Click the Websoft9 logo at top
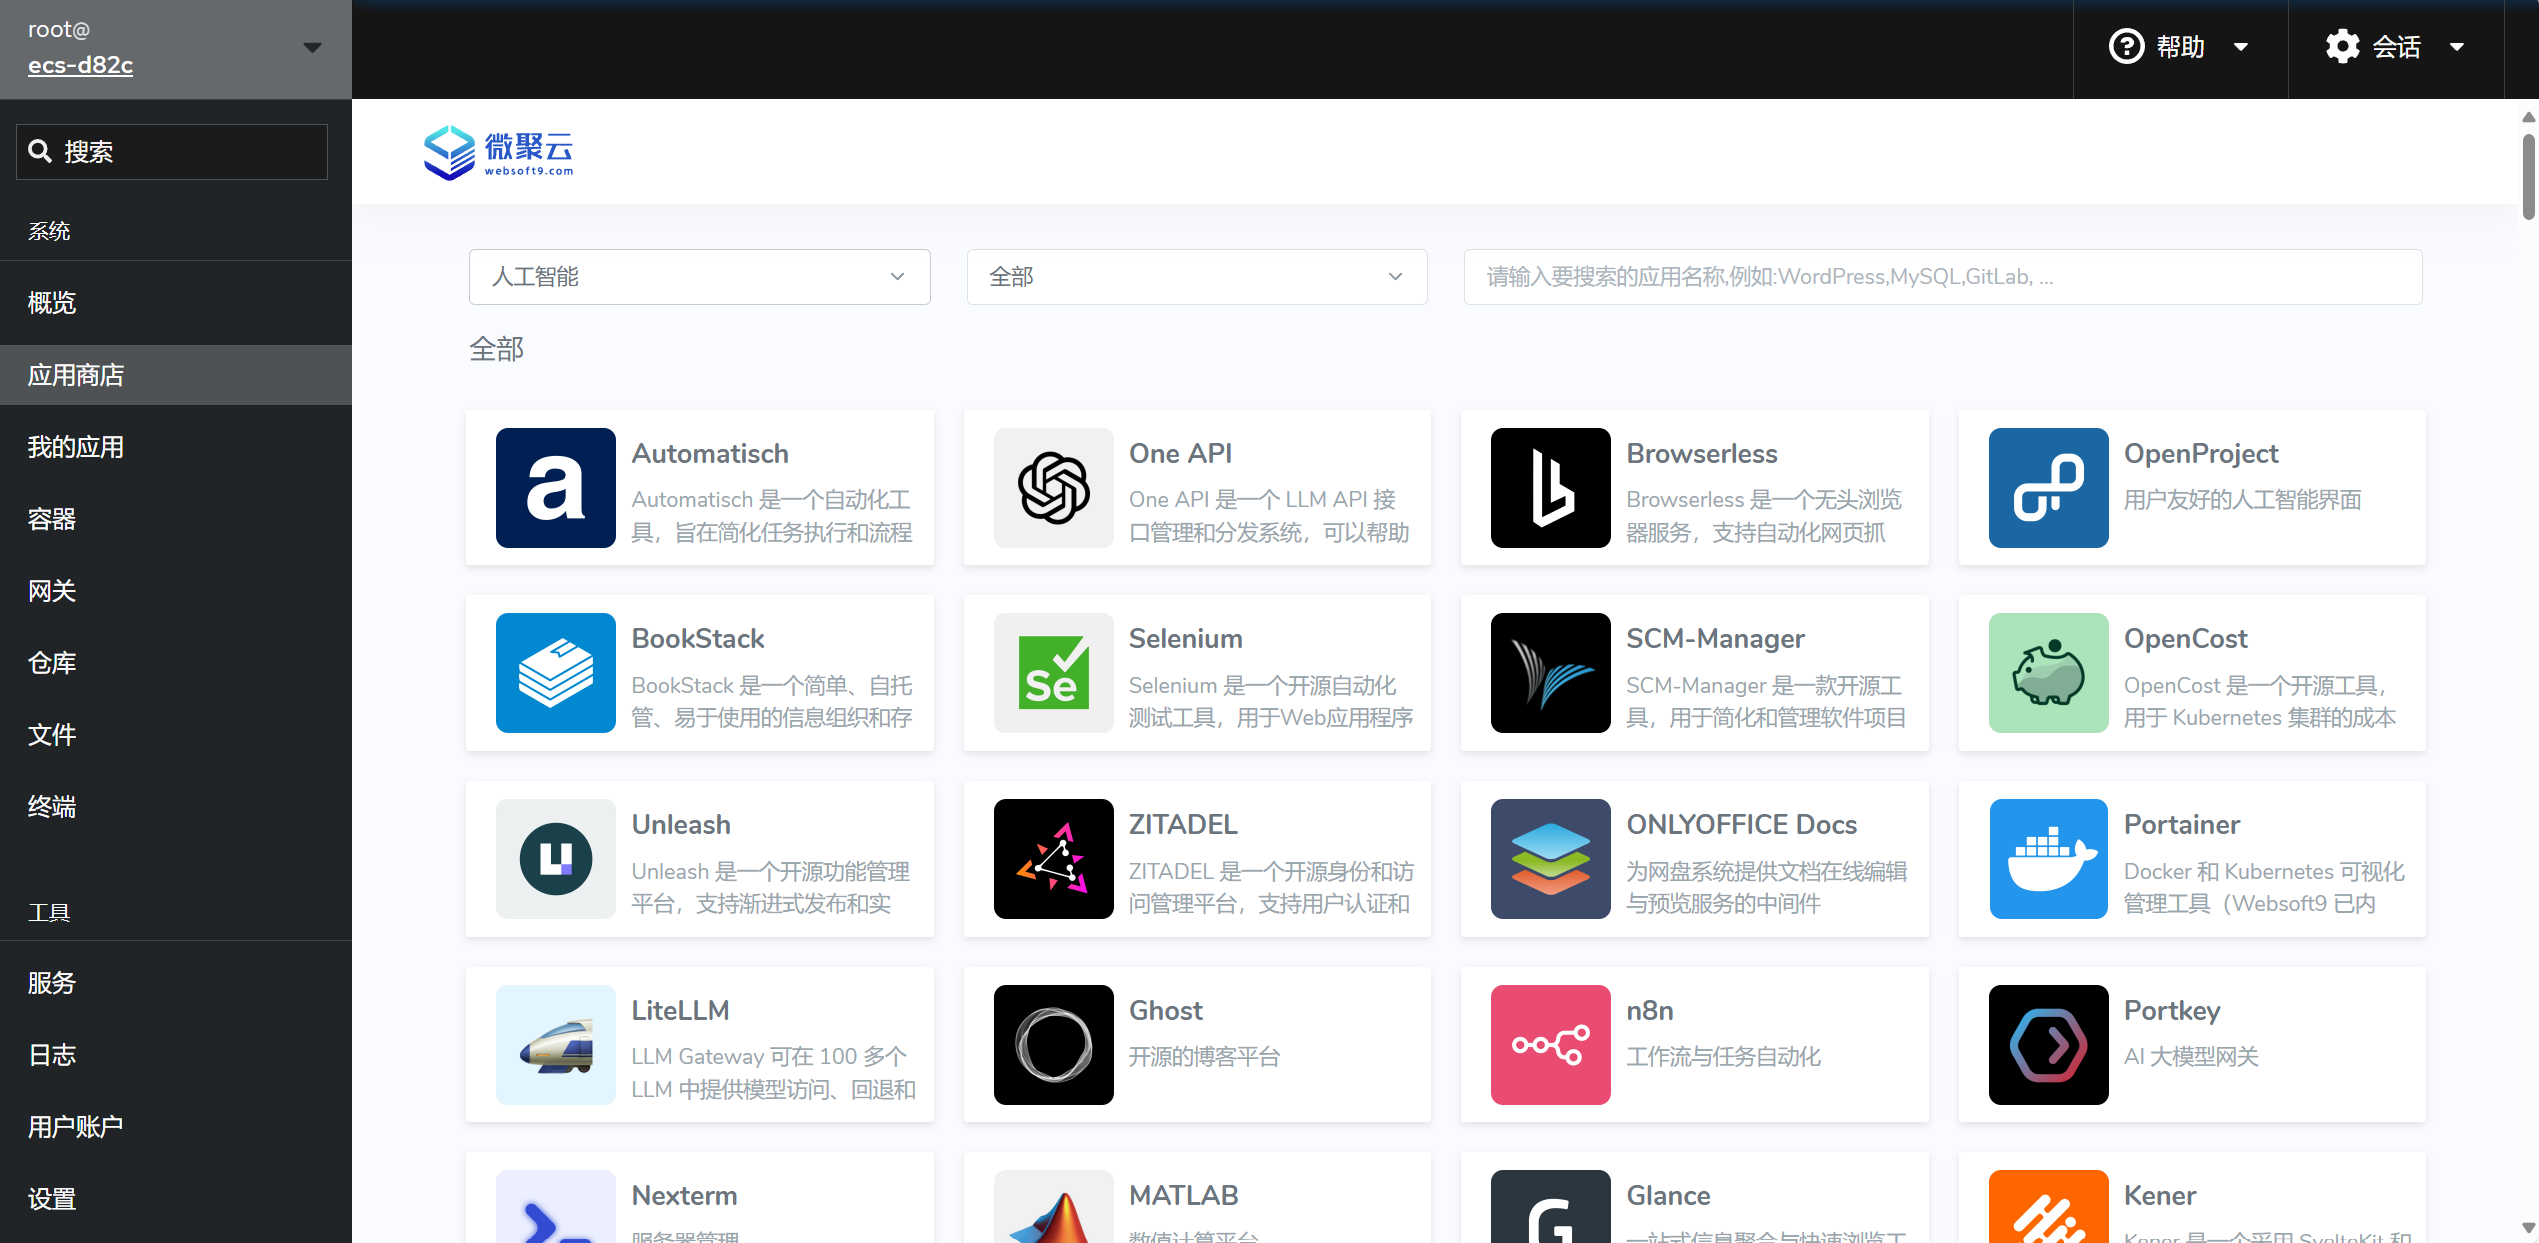 [498, 152]
